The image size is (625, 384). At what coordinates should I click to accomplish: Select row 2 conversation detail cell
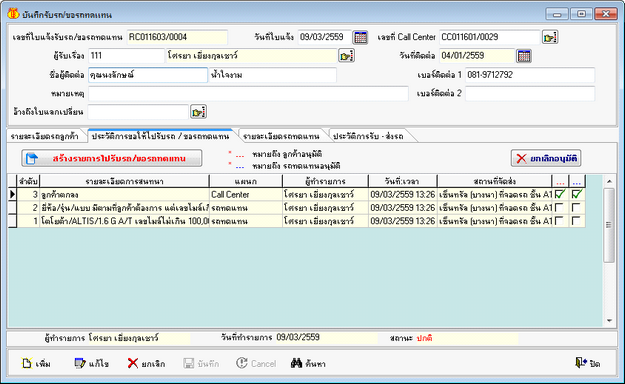pyautogui.click(x=124, y=208)
